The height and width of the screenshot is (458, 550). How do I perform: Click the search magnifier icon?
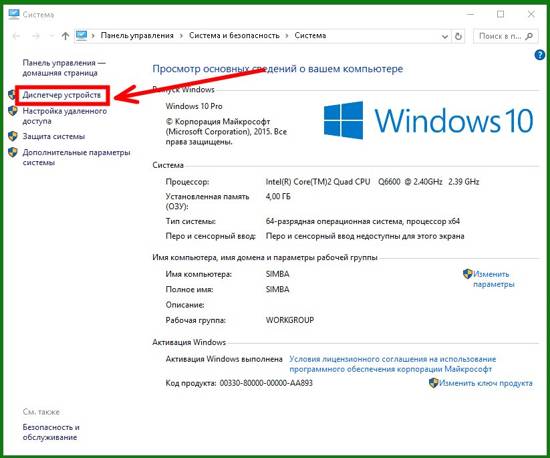(529, 36)
